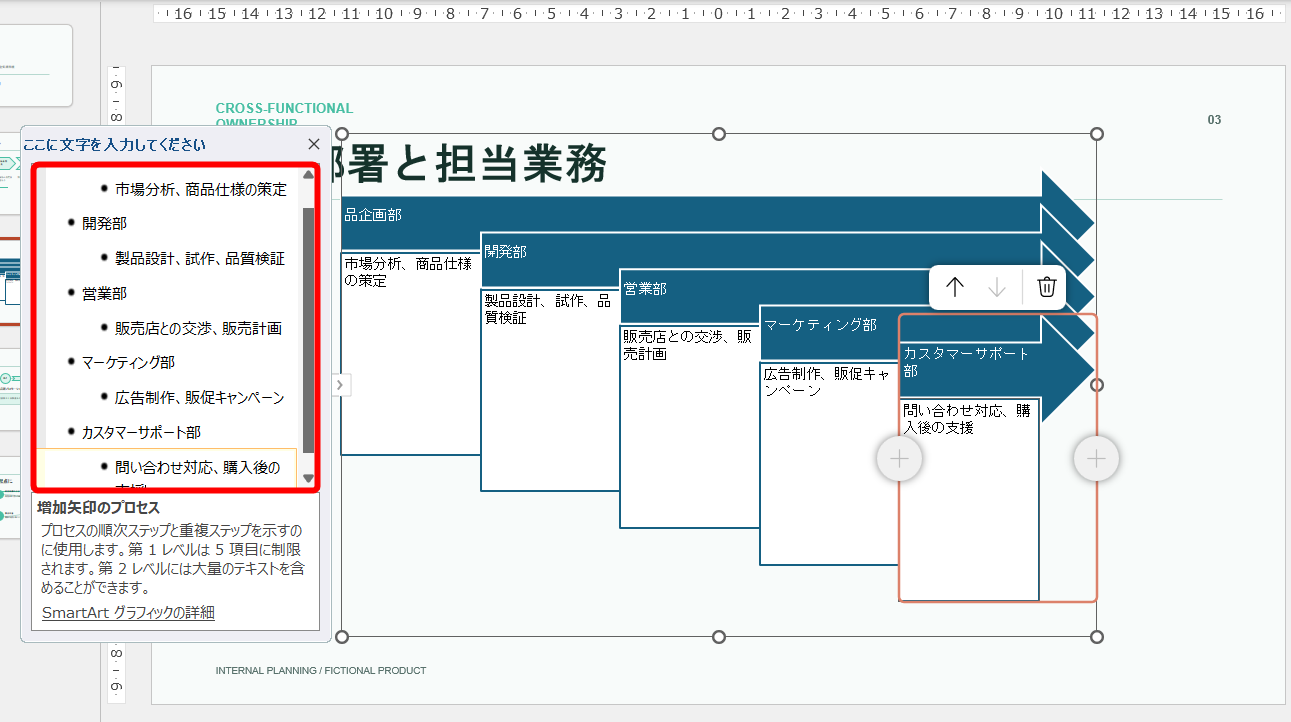
Task: Click 広告制作、販促キャンペーン text box on slide
Action: coord(829,463)
